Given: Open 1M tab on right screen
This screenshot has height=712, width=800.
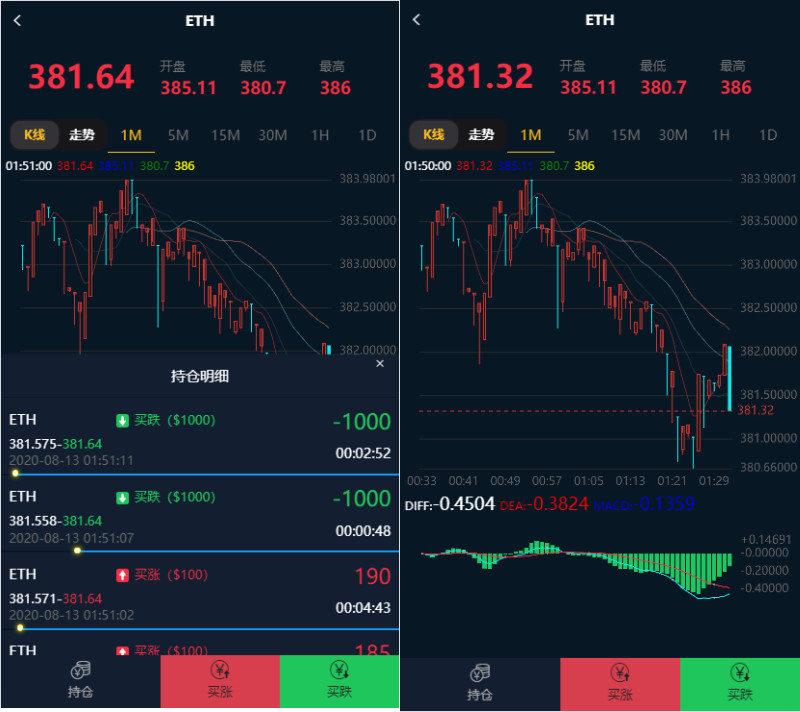Looking at the screenshot, I should [531, 135].
